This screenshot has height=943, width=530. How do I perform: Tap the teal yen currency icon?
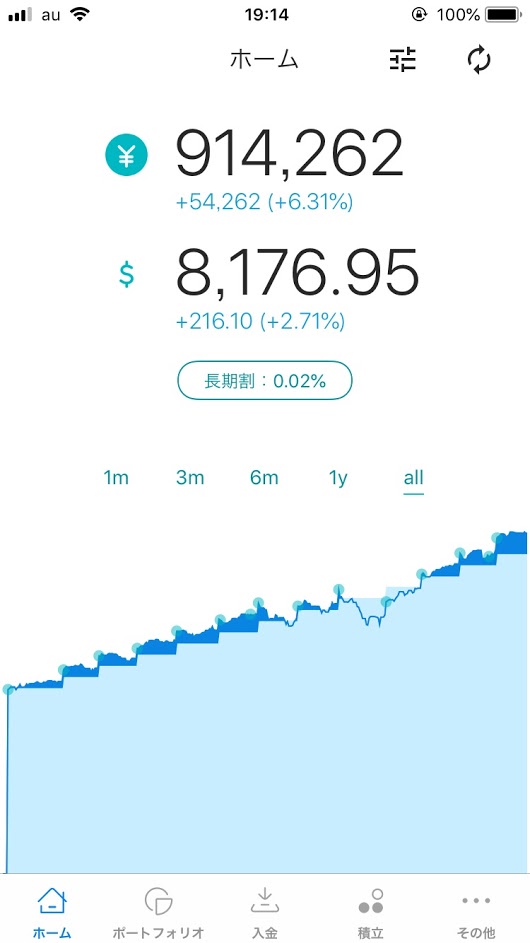tap(126, 156)
